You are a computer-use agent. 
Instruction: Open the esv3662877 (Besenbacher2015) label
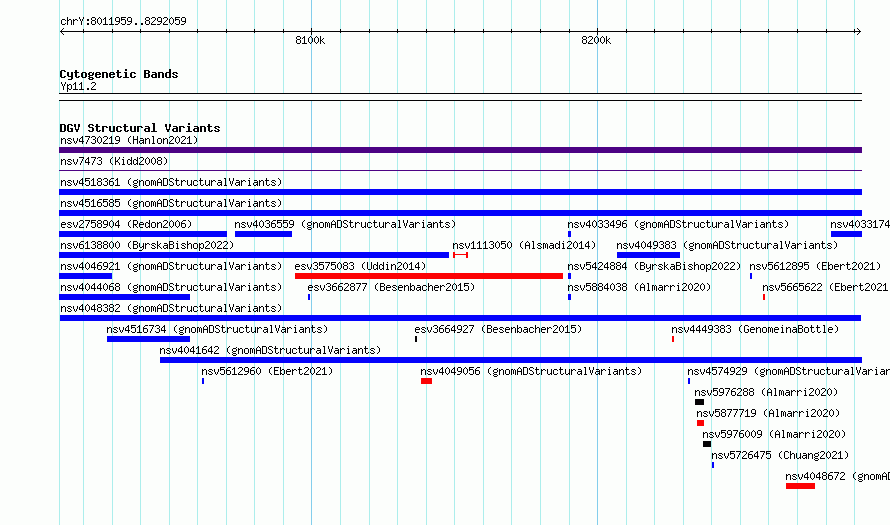391,287
